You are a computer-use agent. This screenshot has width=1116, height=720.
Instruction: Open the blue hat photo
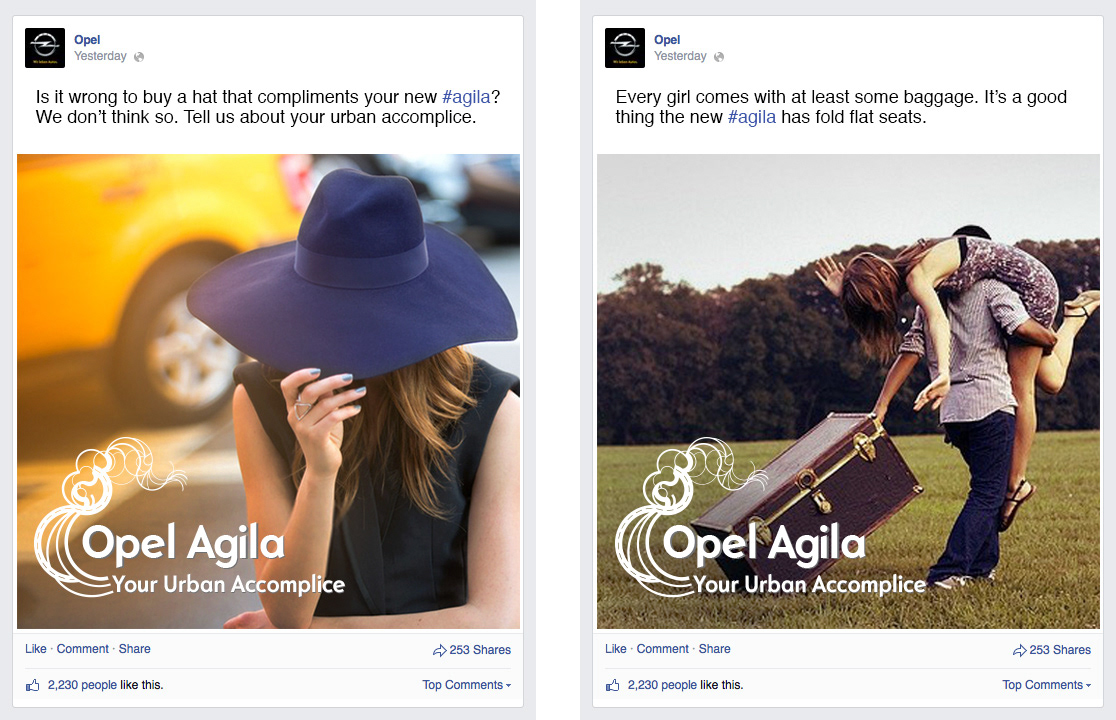268,391
